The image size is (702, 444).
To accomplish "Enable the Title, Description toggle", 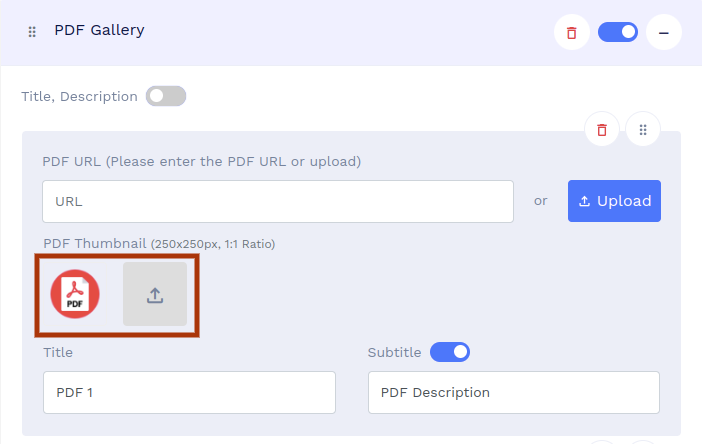I will click(x=166, y=96).
